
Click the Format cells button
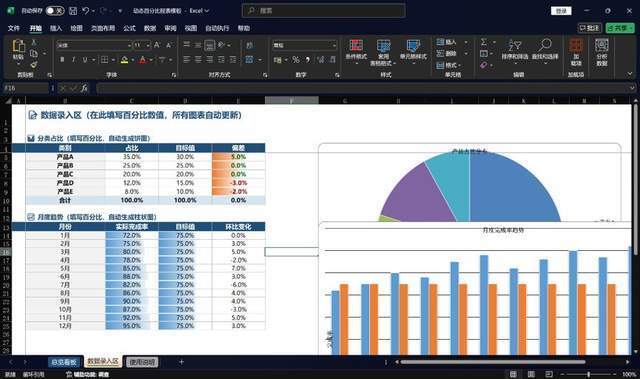point(448,65)
